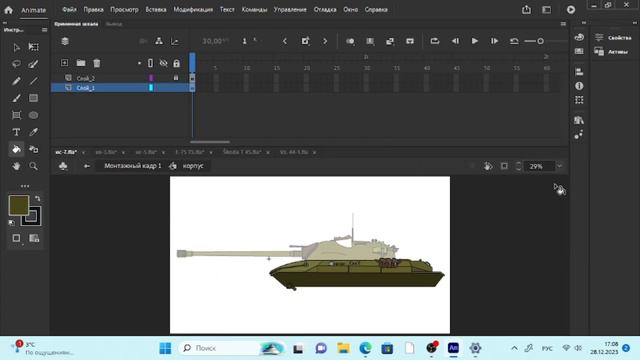Click the Delete layer trash icon
This screenshot has width=640, height=360.
pyautogui.click(x=97, y=63)
